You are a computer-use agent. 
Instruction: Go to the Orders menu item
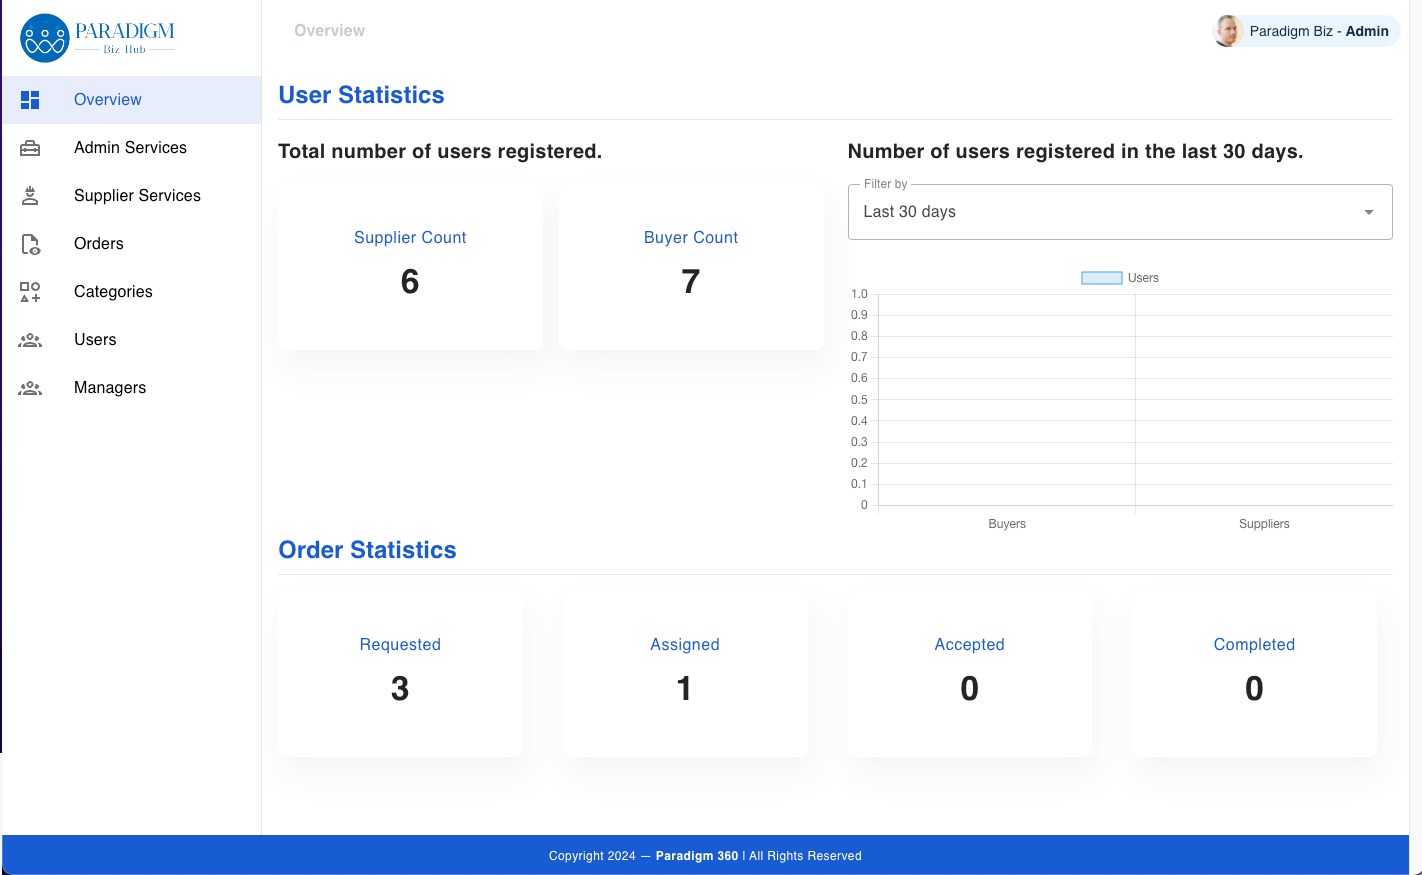pyautogui.click(x=99, y=244)
